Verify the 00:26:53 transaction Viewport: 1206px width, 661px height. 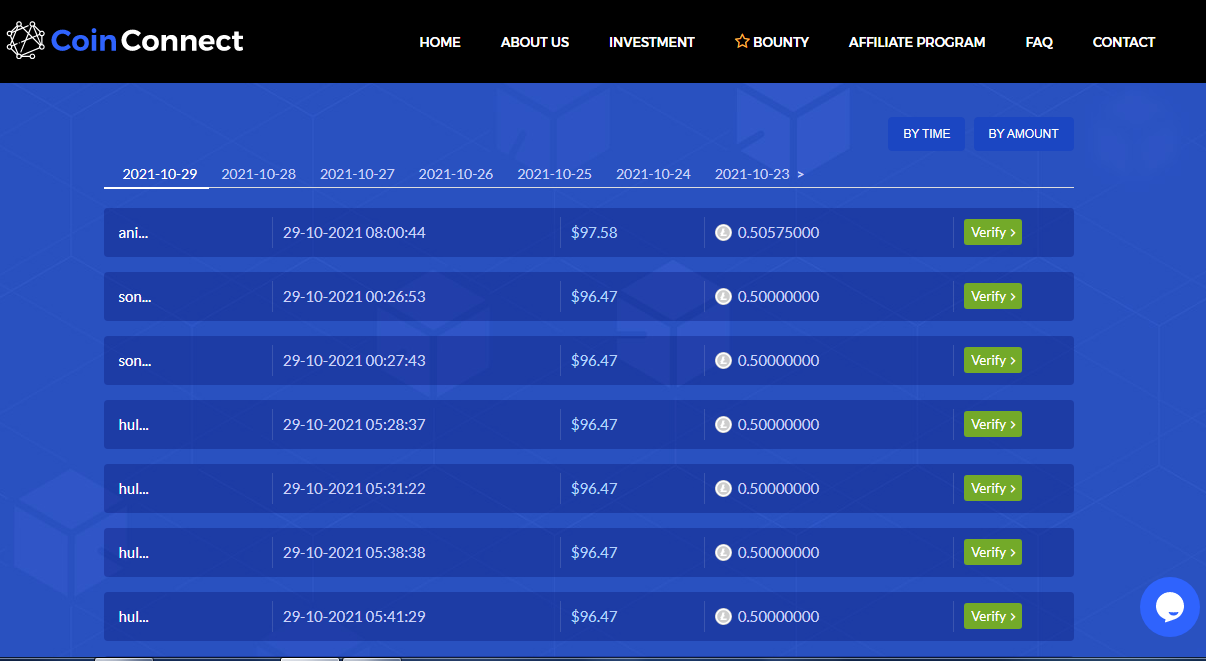pos(993,296)
